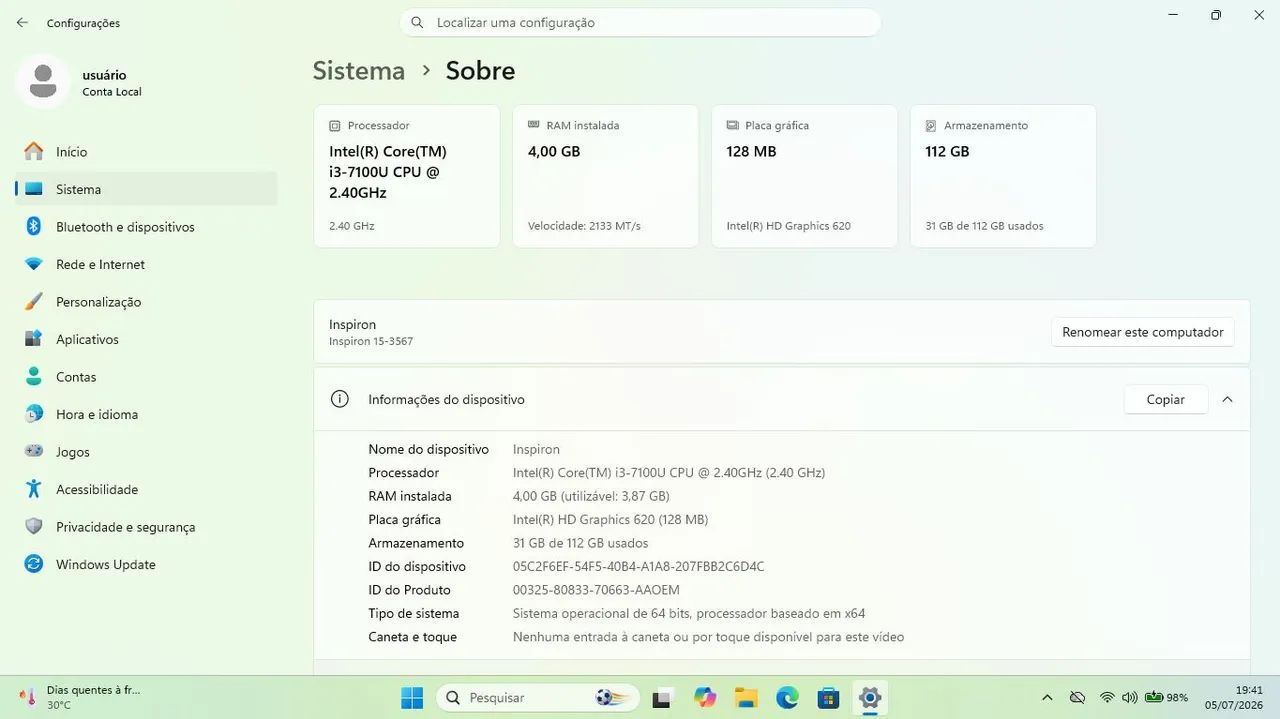
Task: Open Hora e idioma settings
Action: coord(146,414)
